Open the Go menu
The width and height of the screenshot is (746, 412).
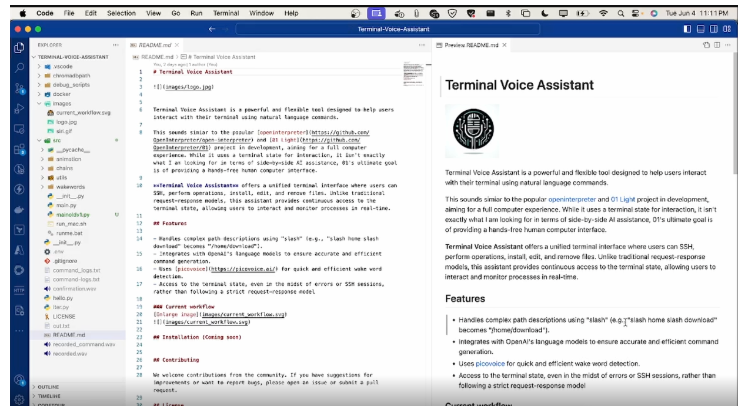click(176, 13)
